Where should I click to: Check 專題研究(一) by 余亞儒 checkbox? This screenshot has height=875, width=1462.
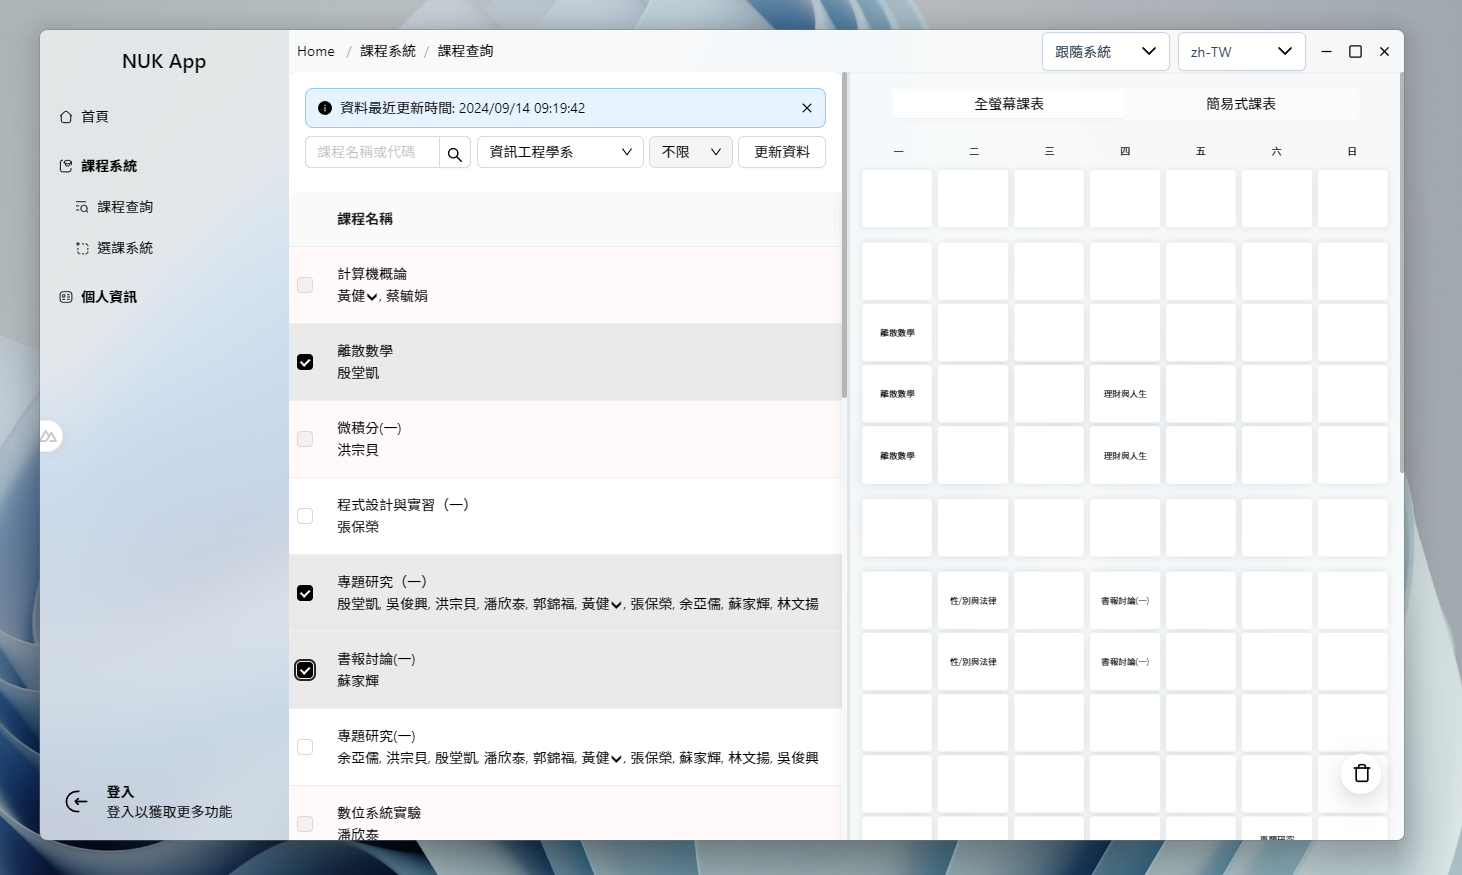point(305,747)
